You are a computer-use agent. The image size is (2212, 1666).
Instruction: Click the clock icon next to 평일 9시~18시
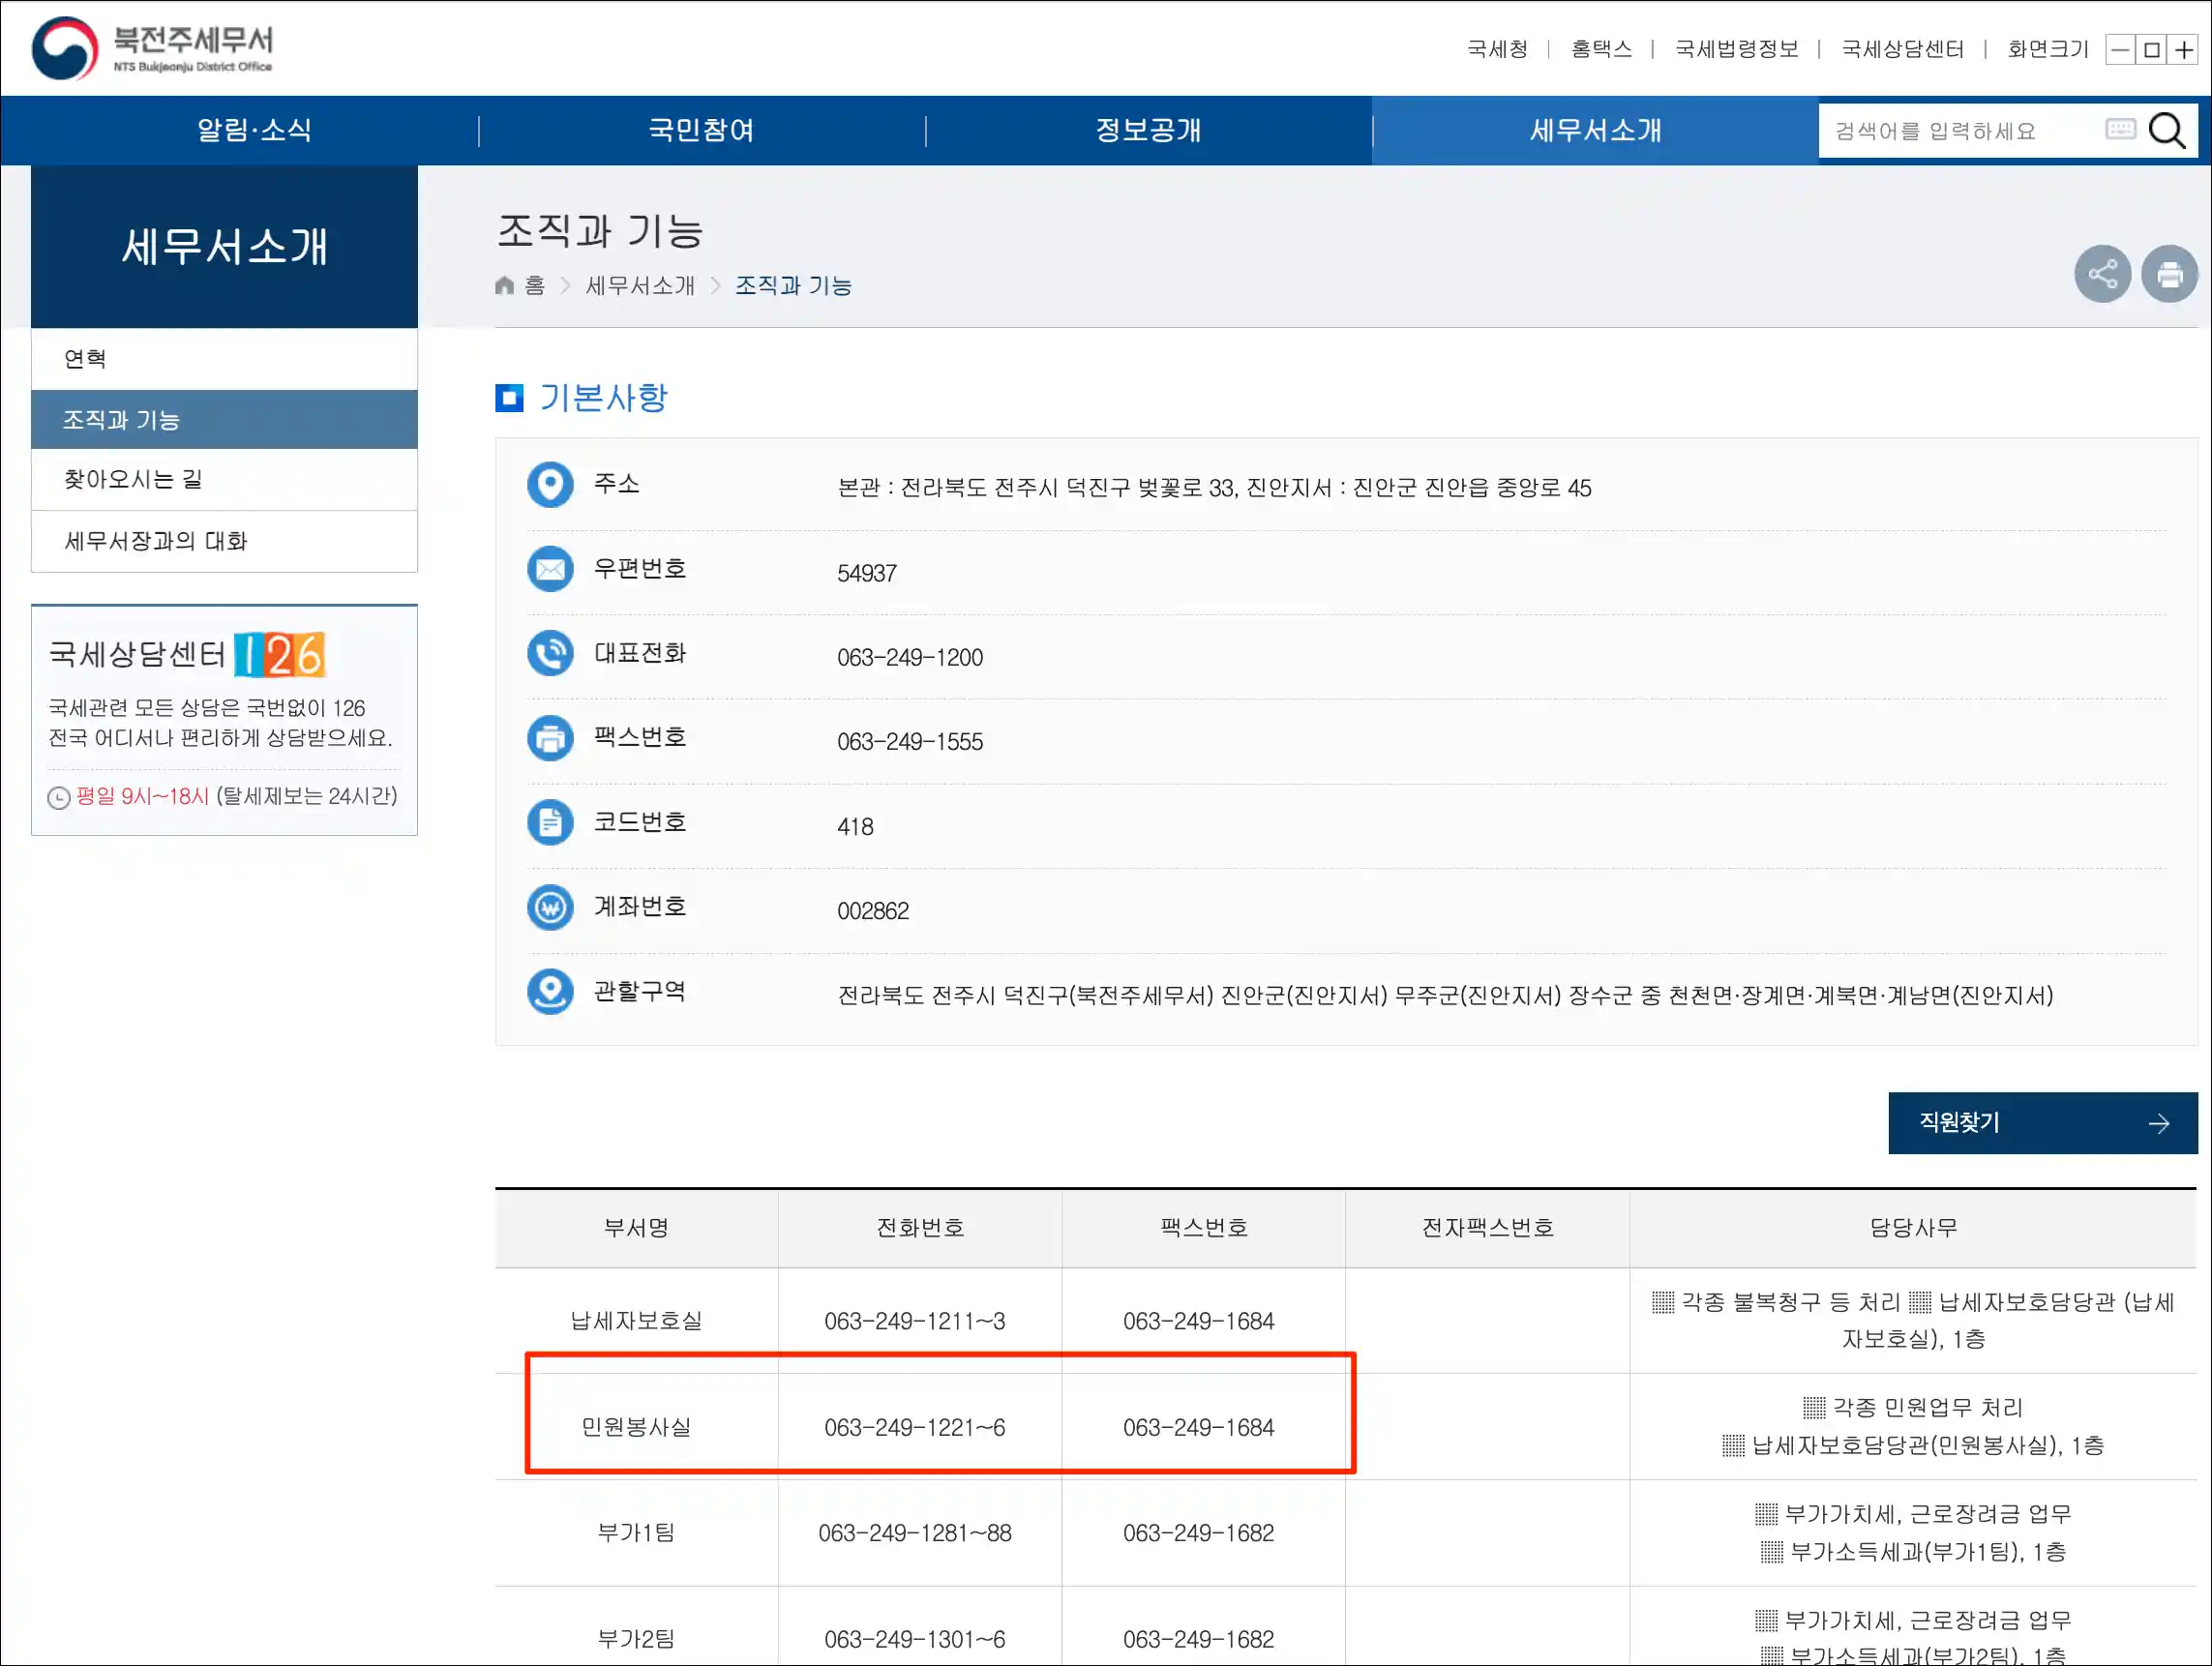pyautogui.click(x=59, y=797)
